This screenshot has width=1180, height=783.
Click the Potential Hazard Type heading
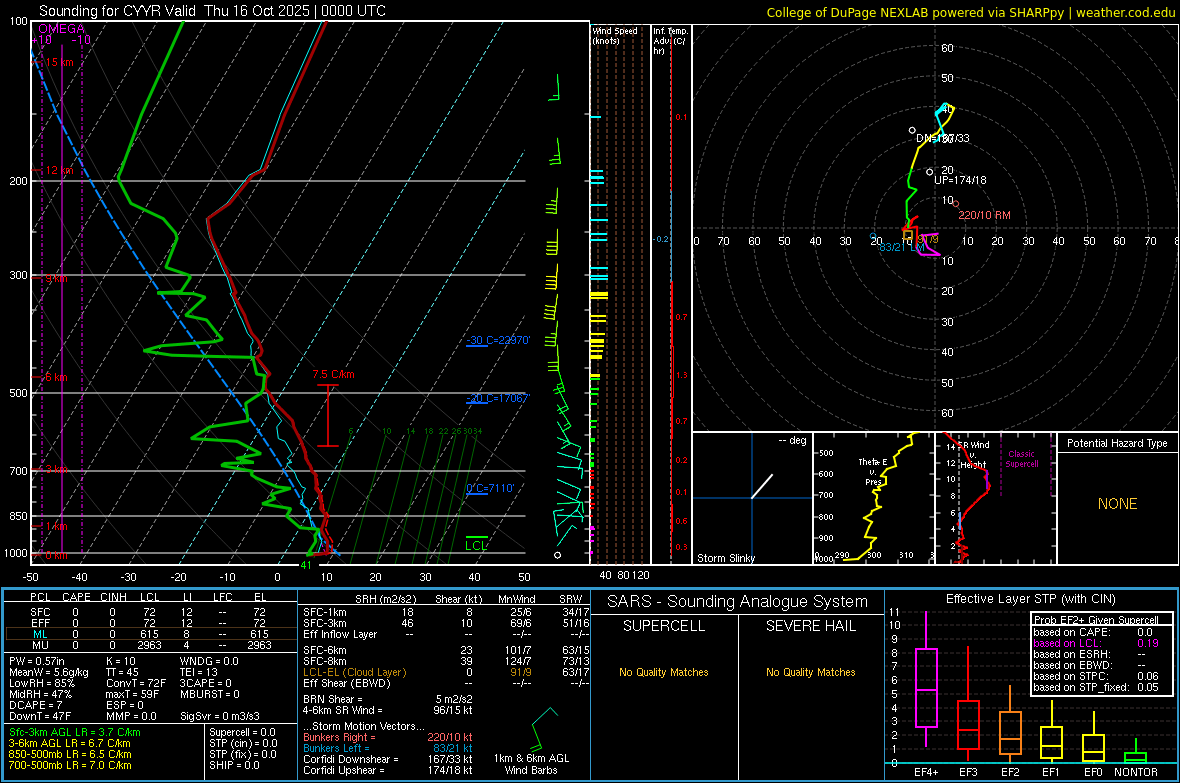coord(1117,443)
